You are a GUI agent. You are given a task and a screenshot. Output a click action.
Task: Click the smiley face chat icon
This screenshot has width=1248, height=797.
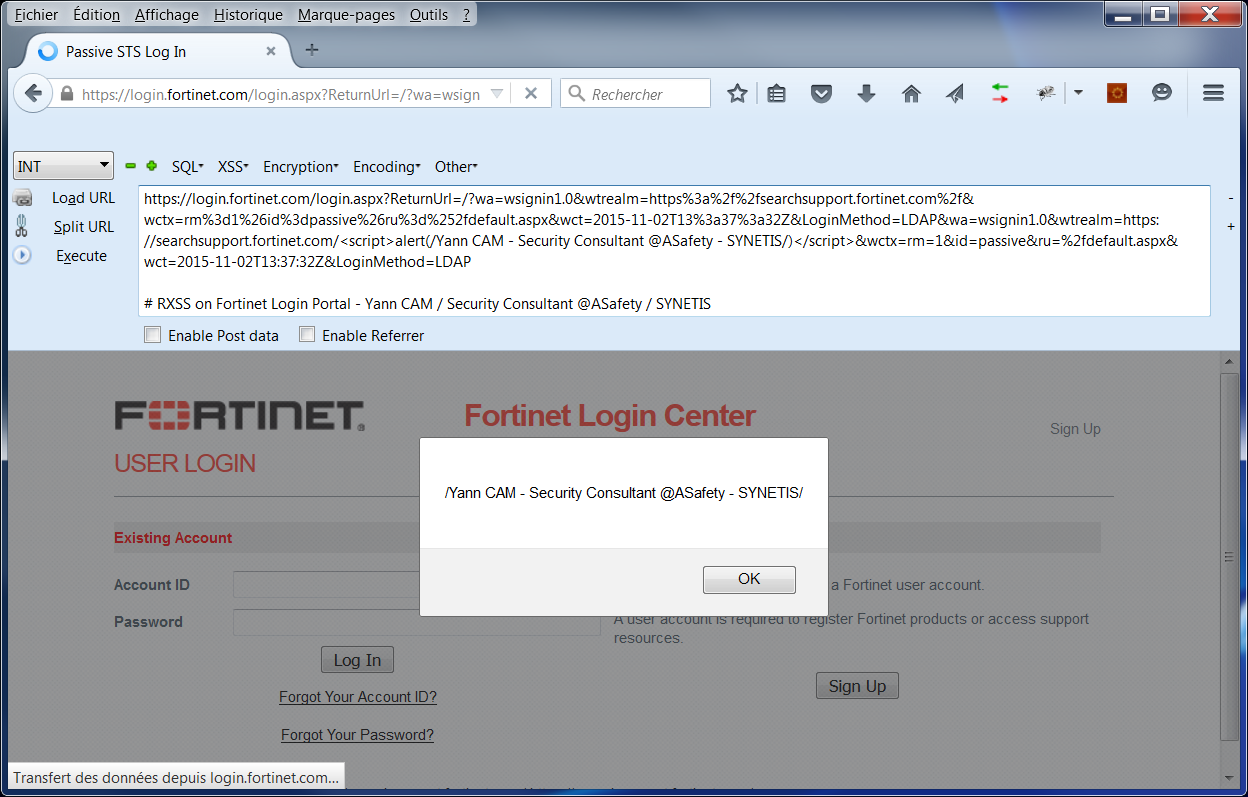(x=1161, y=93)
